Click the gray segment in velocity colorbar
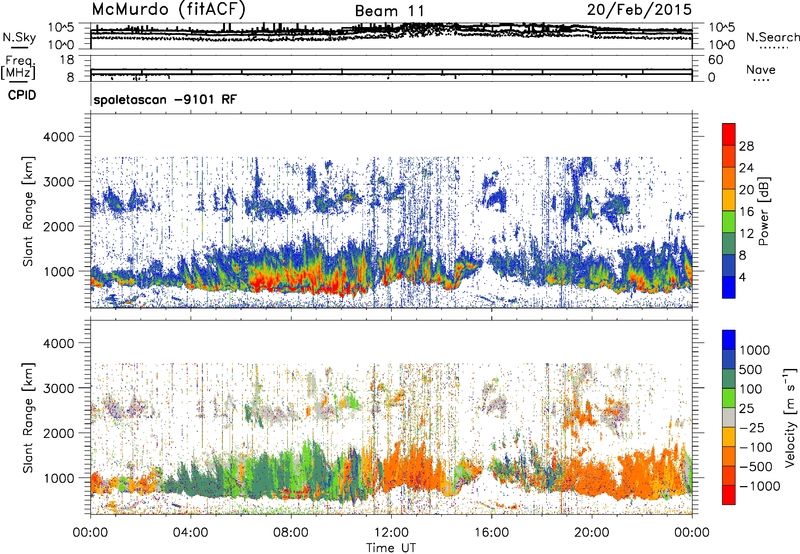This screenshot has width=800, height=554. click(x=729, y=417)
